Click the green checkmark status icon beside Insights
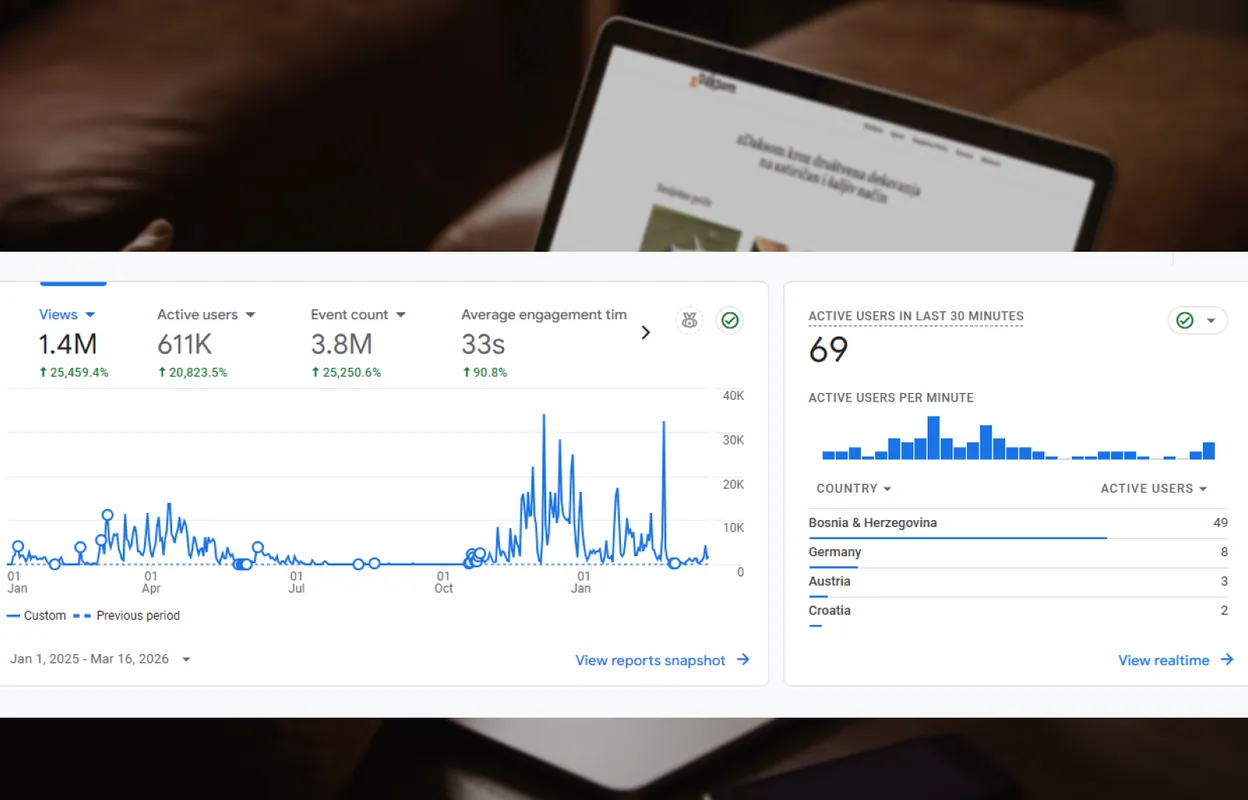Viewport: 1248px width, 800px height. pos(730,321)
